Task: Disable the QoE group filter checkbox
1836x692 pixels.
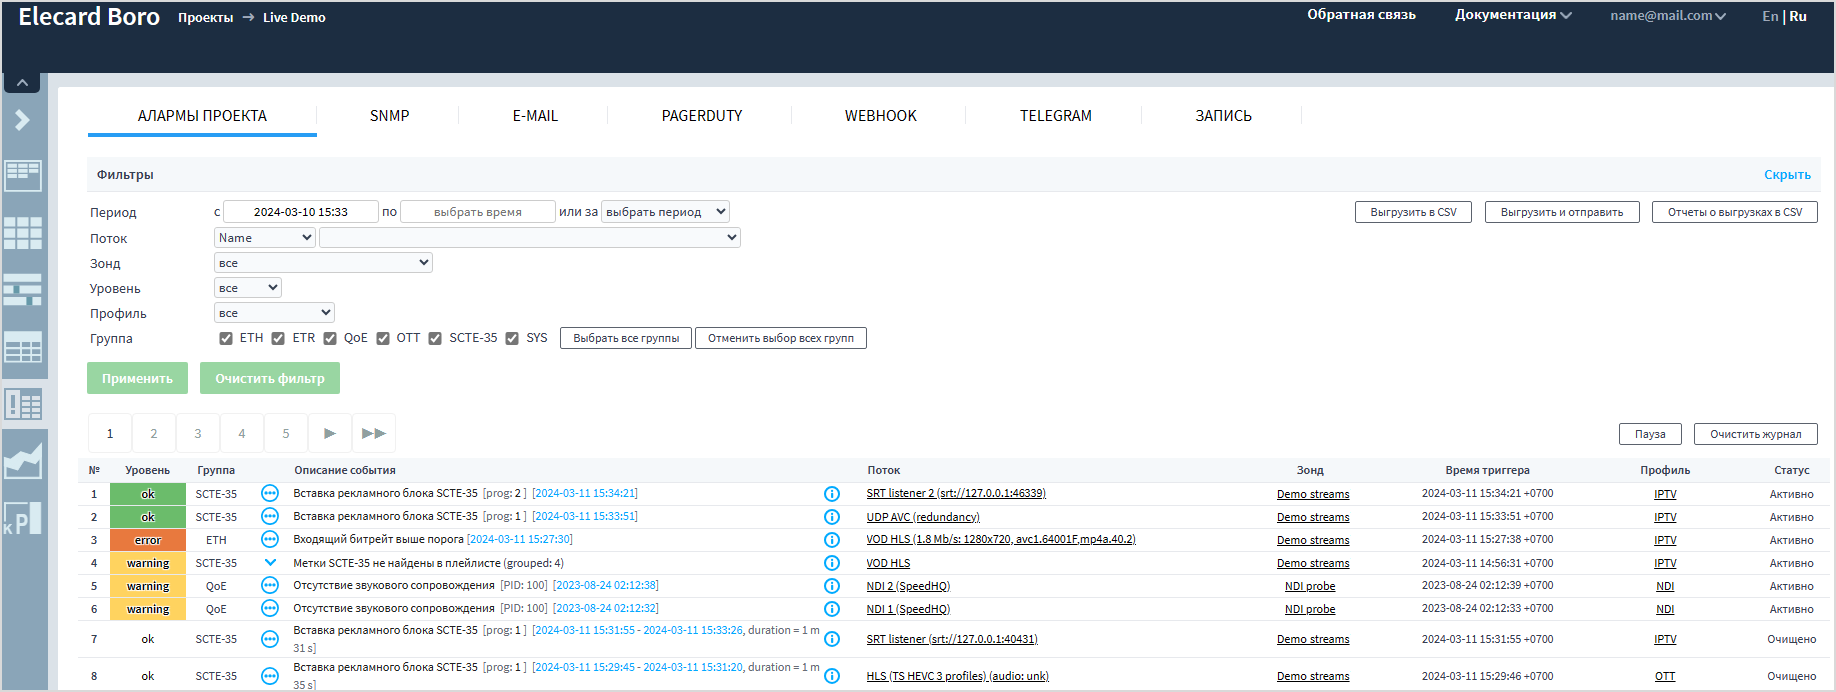Action: click(x=330, y=339)
